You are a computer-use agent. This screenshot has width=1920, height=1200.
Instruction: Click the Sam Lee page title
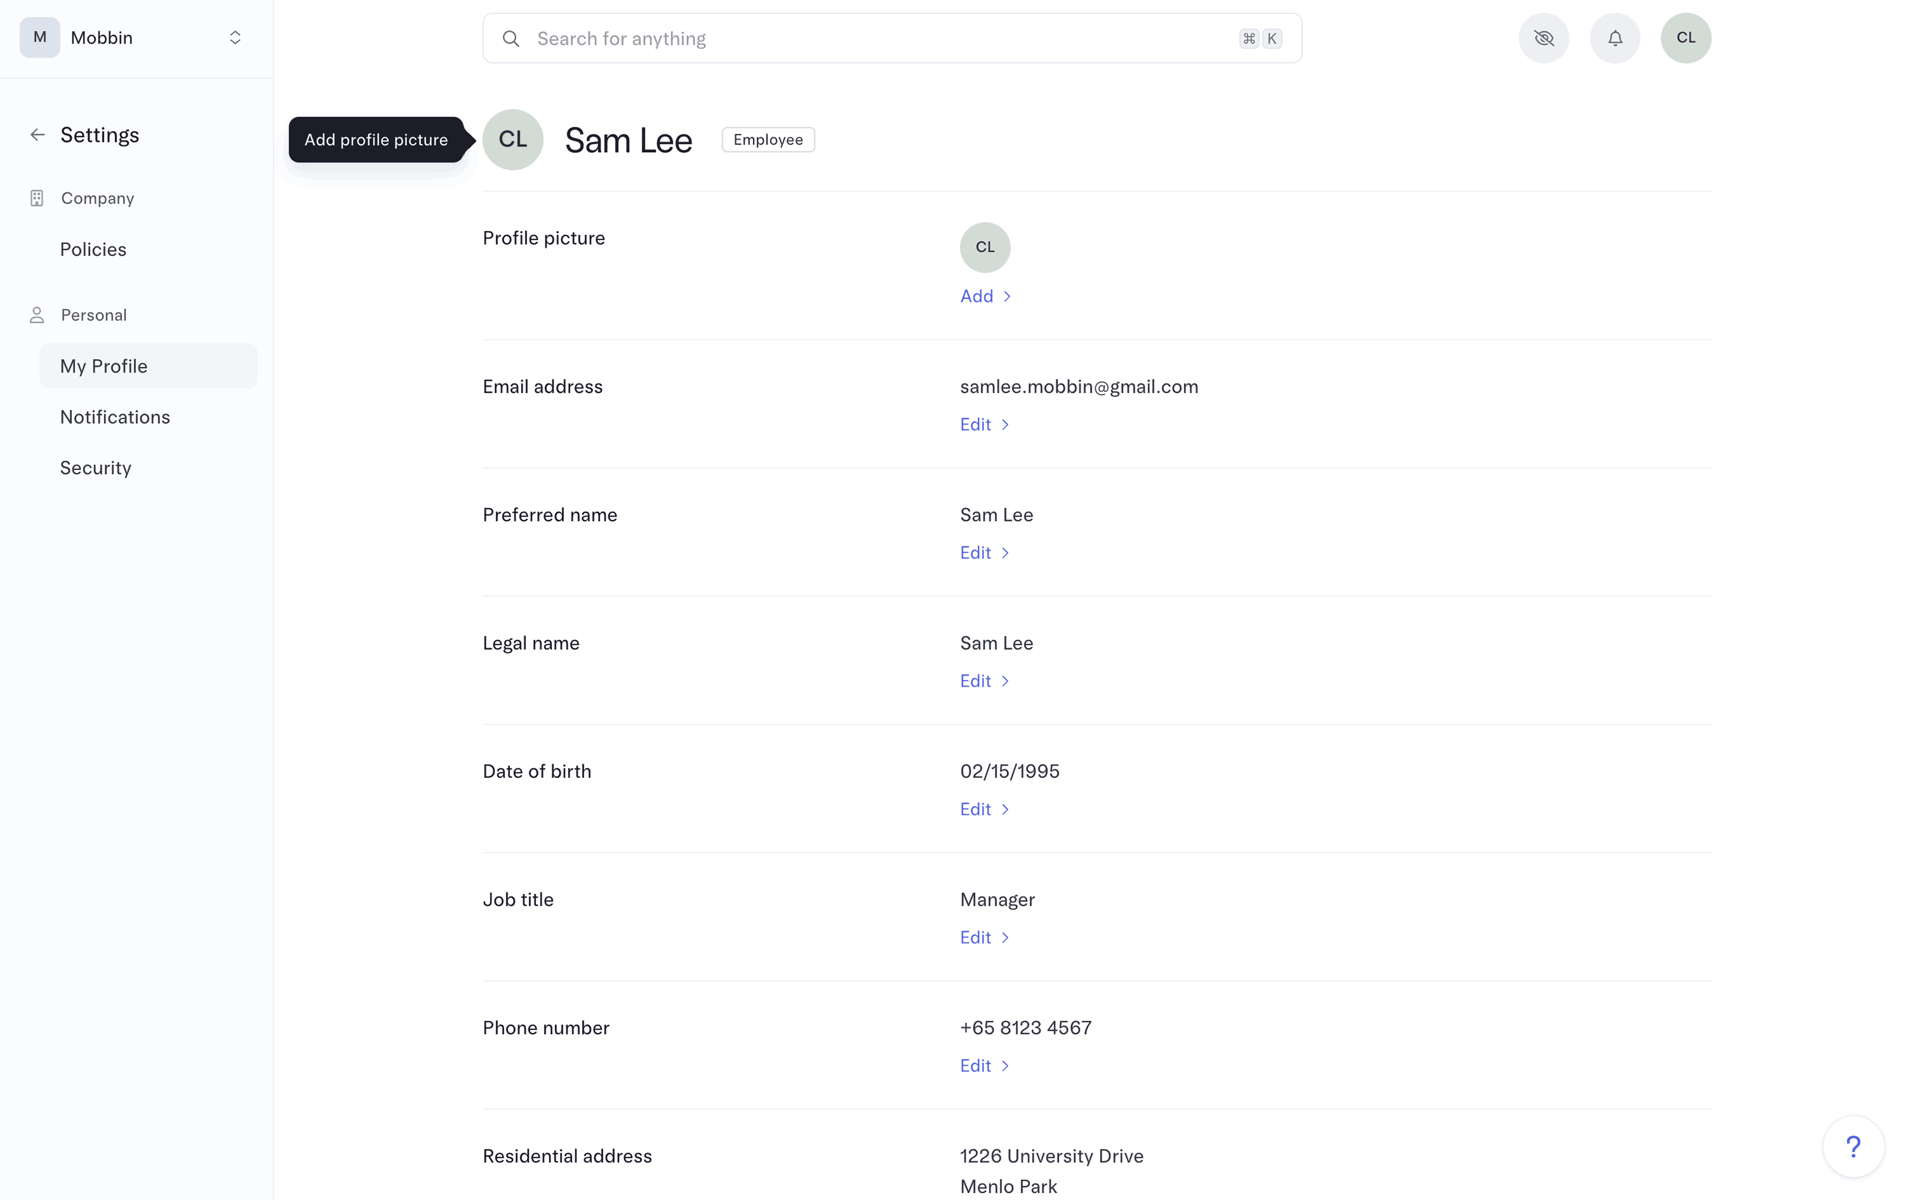click(x=628, y=140)
